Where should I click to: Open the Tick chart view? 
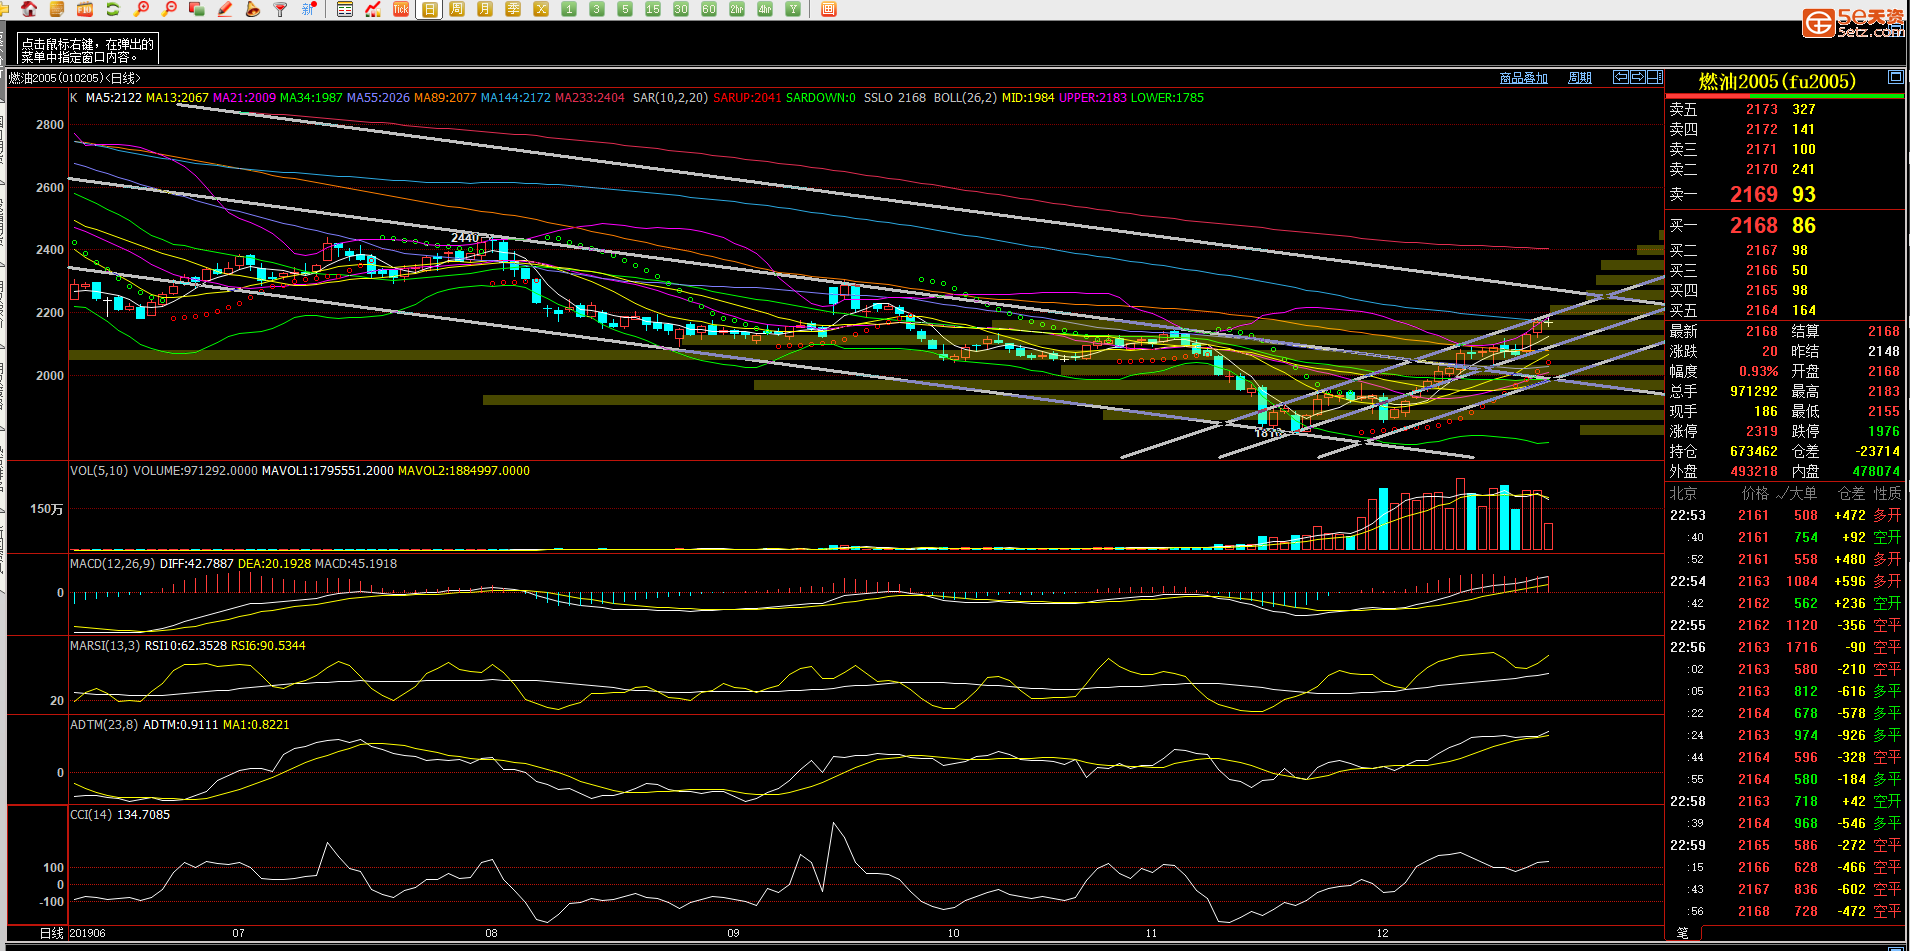point(401,9)
